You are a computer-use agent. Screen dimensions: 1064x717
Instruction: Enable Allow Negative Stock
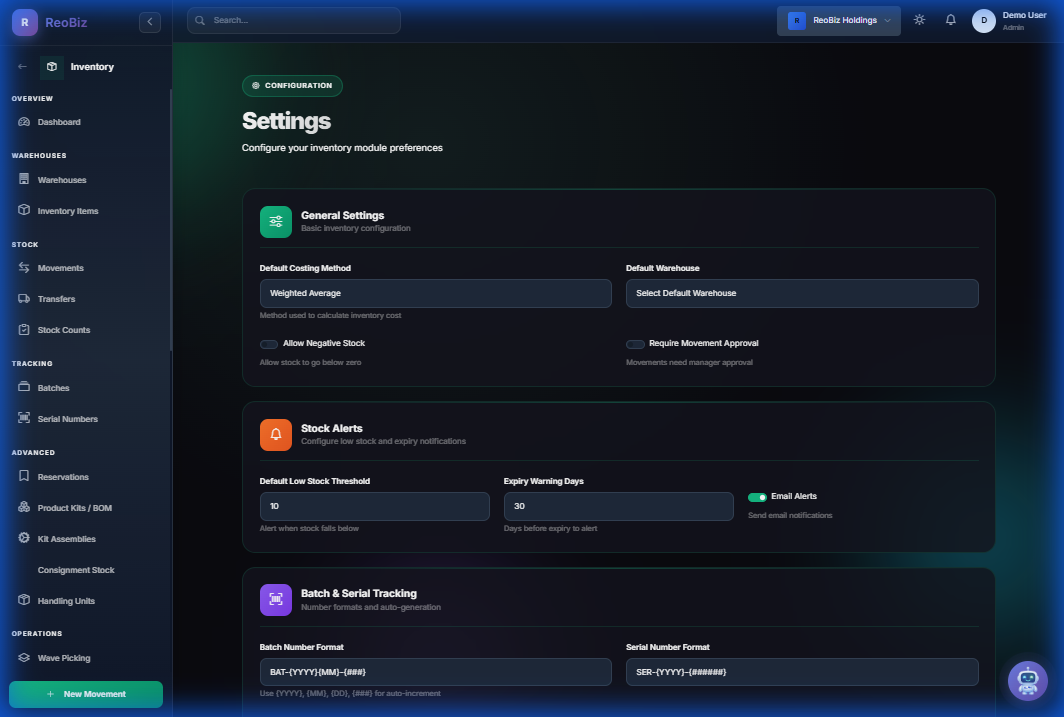pyautogui.click(x=268, y=343)
